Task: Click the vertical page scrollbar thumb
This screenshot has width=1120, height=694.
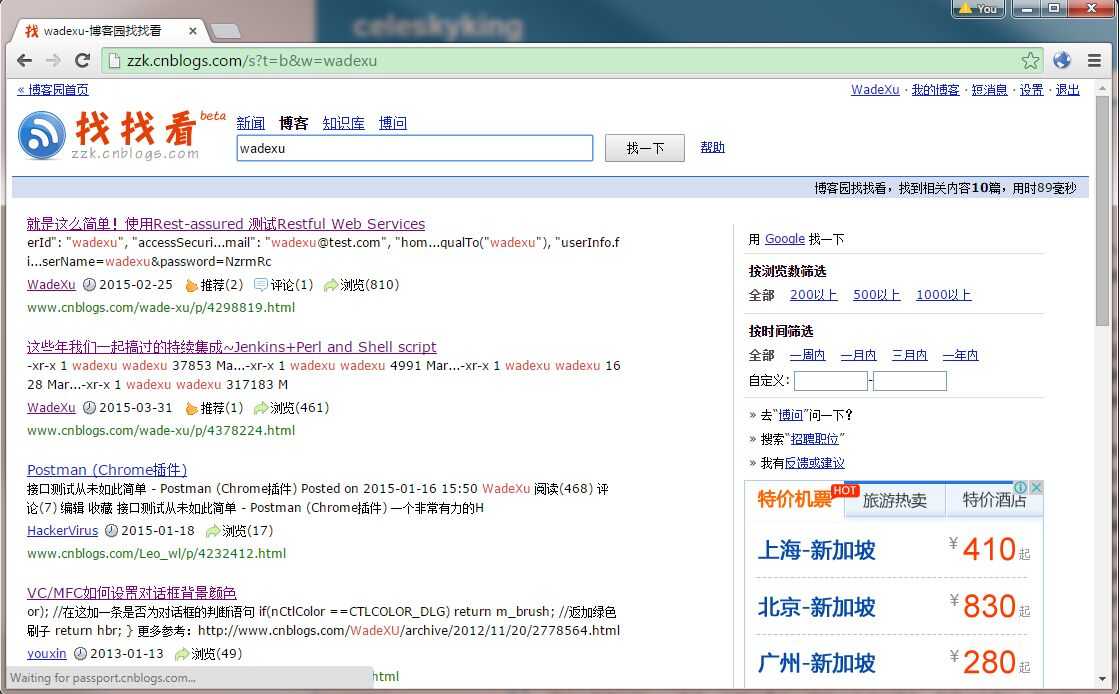Action: point(1103,211)
